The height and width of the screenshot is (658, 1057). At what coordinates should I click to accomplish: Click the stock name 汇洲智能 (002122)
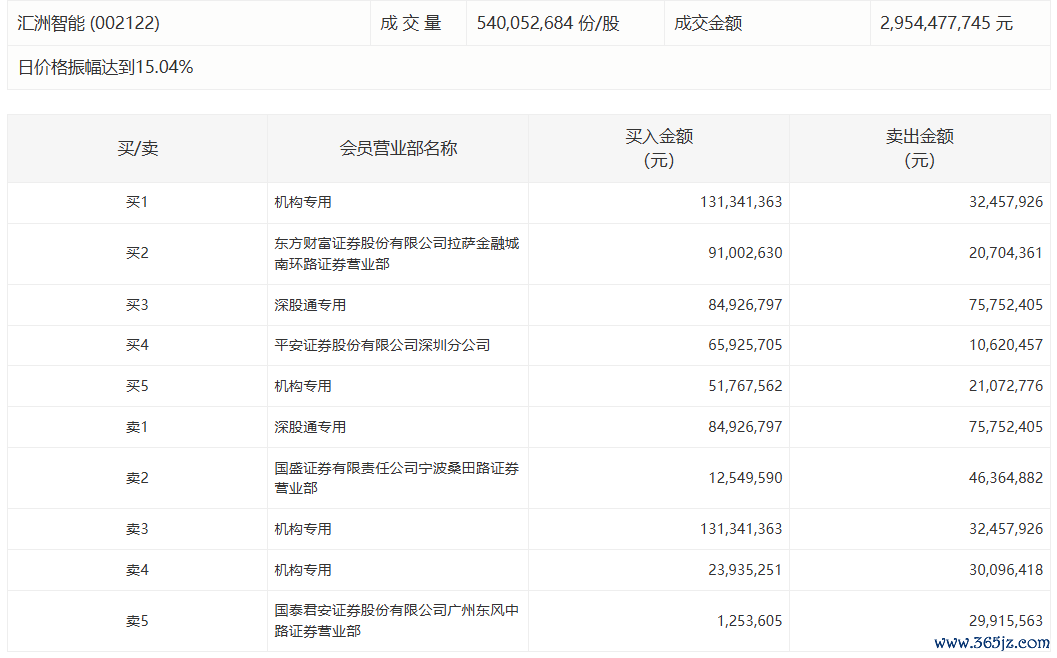pos(88,23)
